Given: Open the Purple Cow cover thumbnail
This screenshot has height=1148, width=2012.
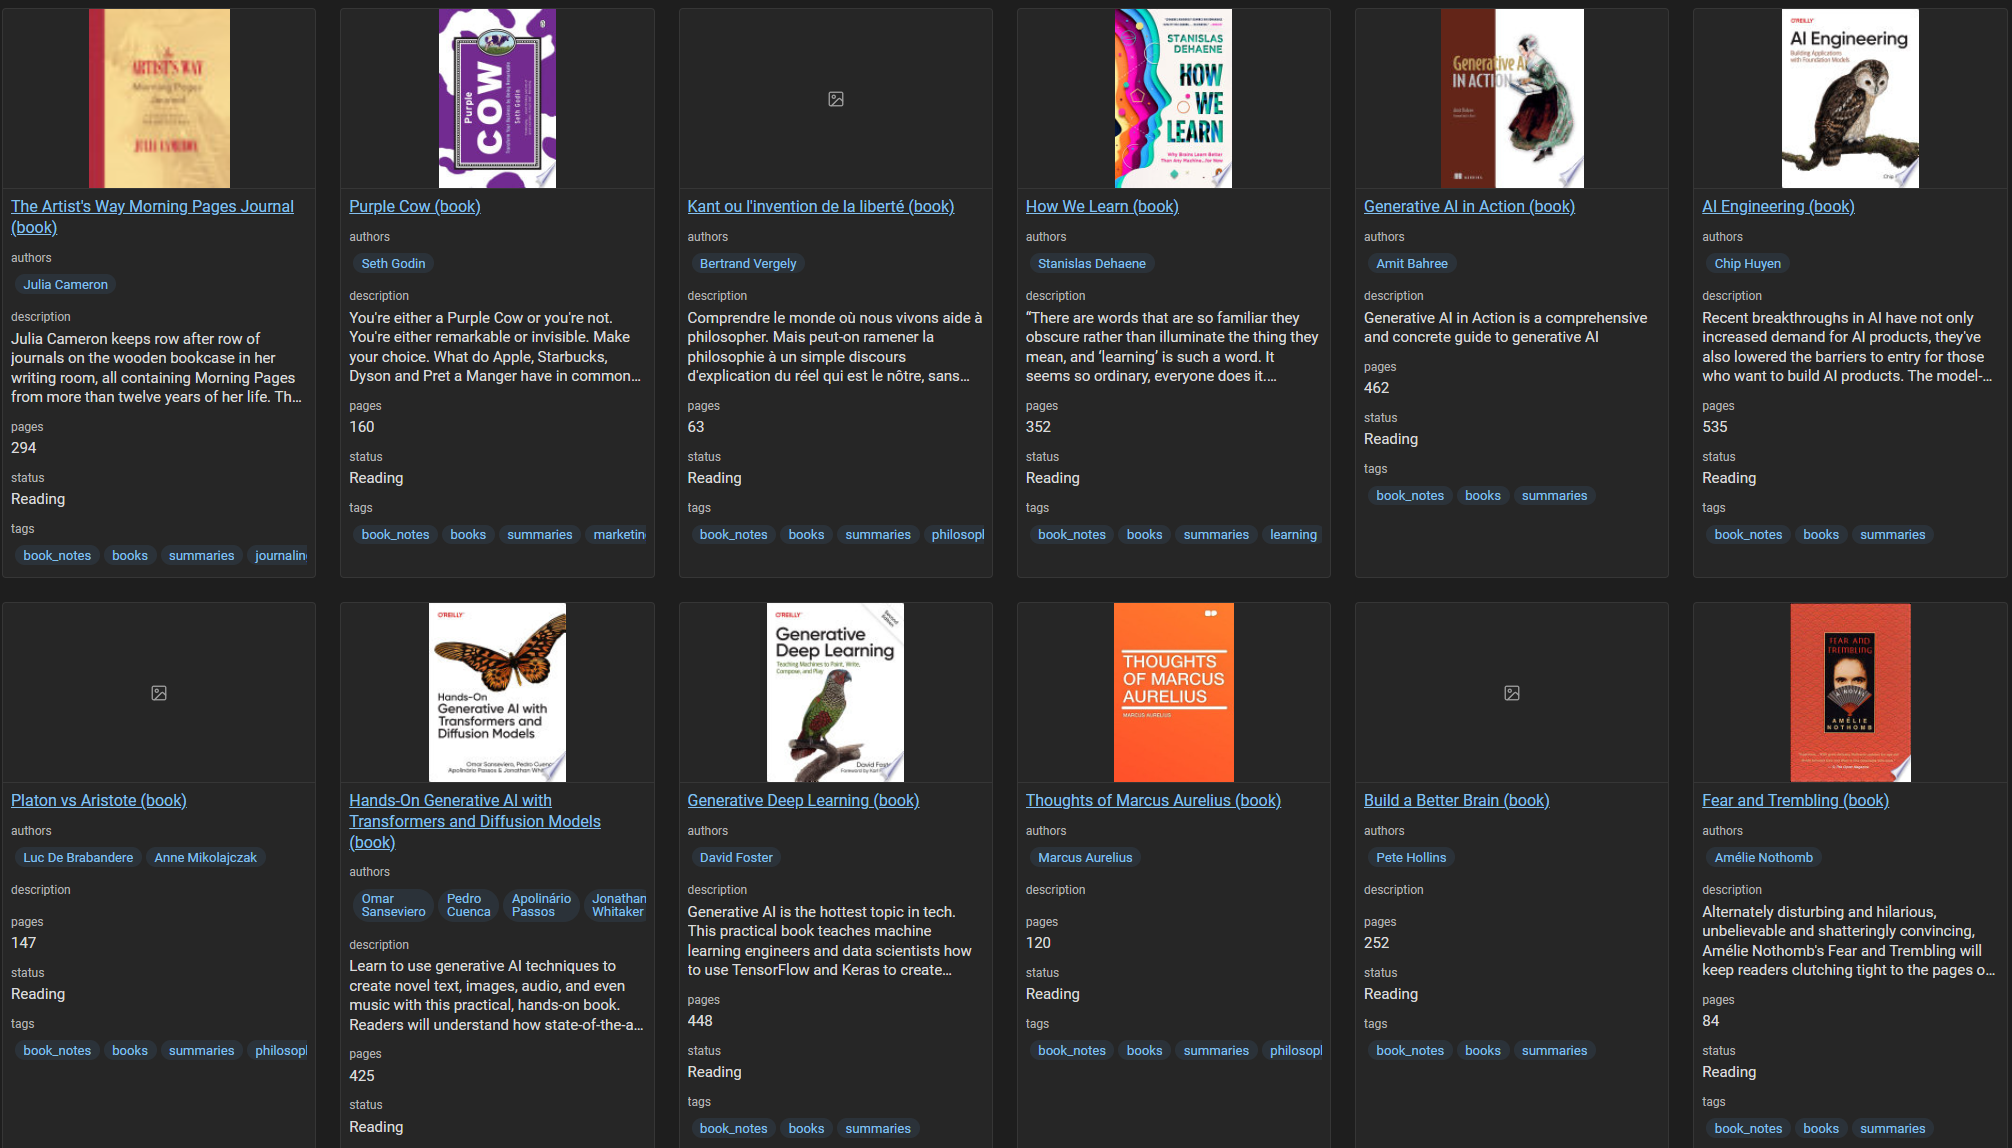Looking at the screenshot, I should point(497,98).
